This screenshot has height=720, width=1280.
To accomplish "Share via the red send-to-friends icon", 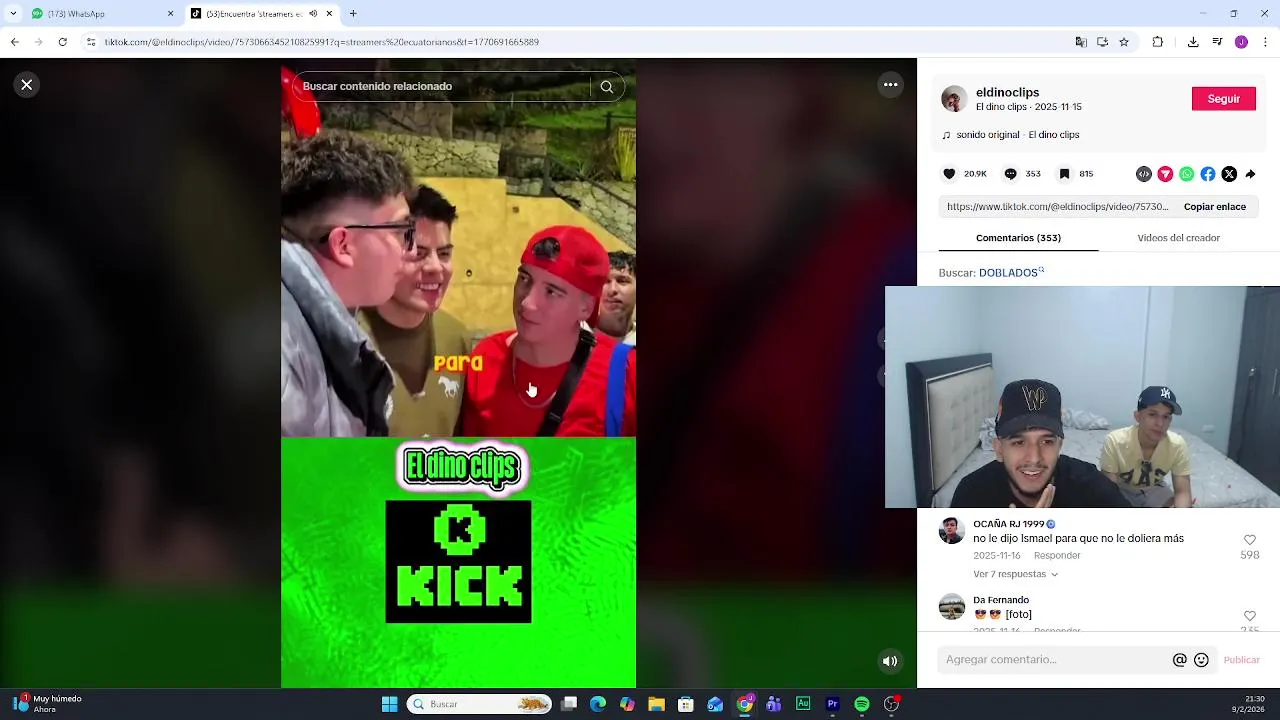I will [1165, 174].
